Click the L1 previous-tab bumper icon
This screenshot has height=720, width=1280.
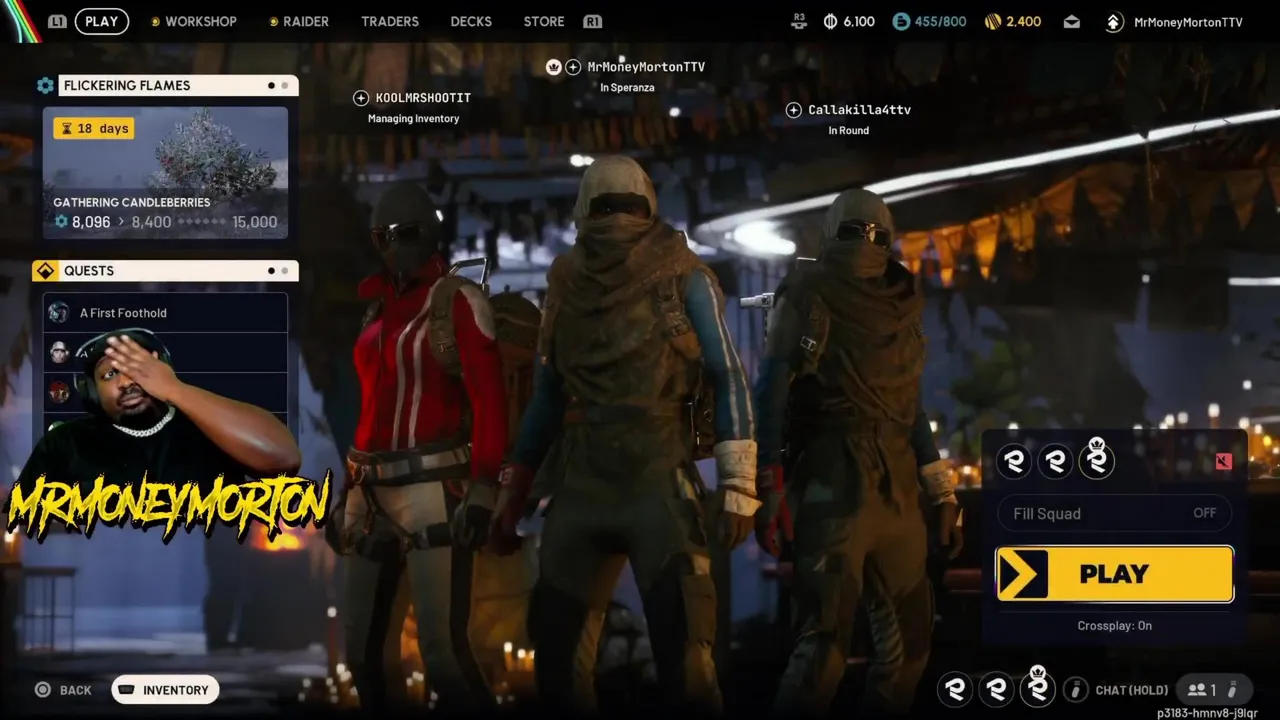[x=57, y=21]
